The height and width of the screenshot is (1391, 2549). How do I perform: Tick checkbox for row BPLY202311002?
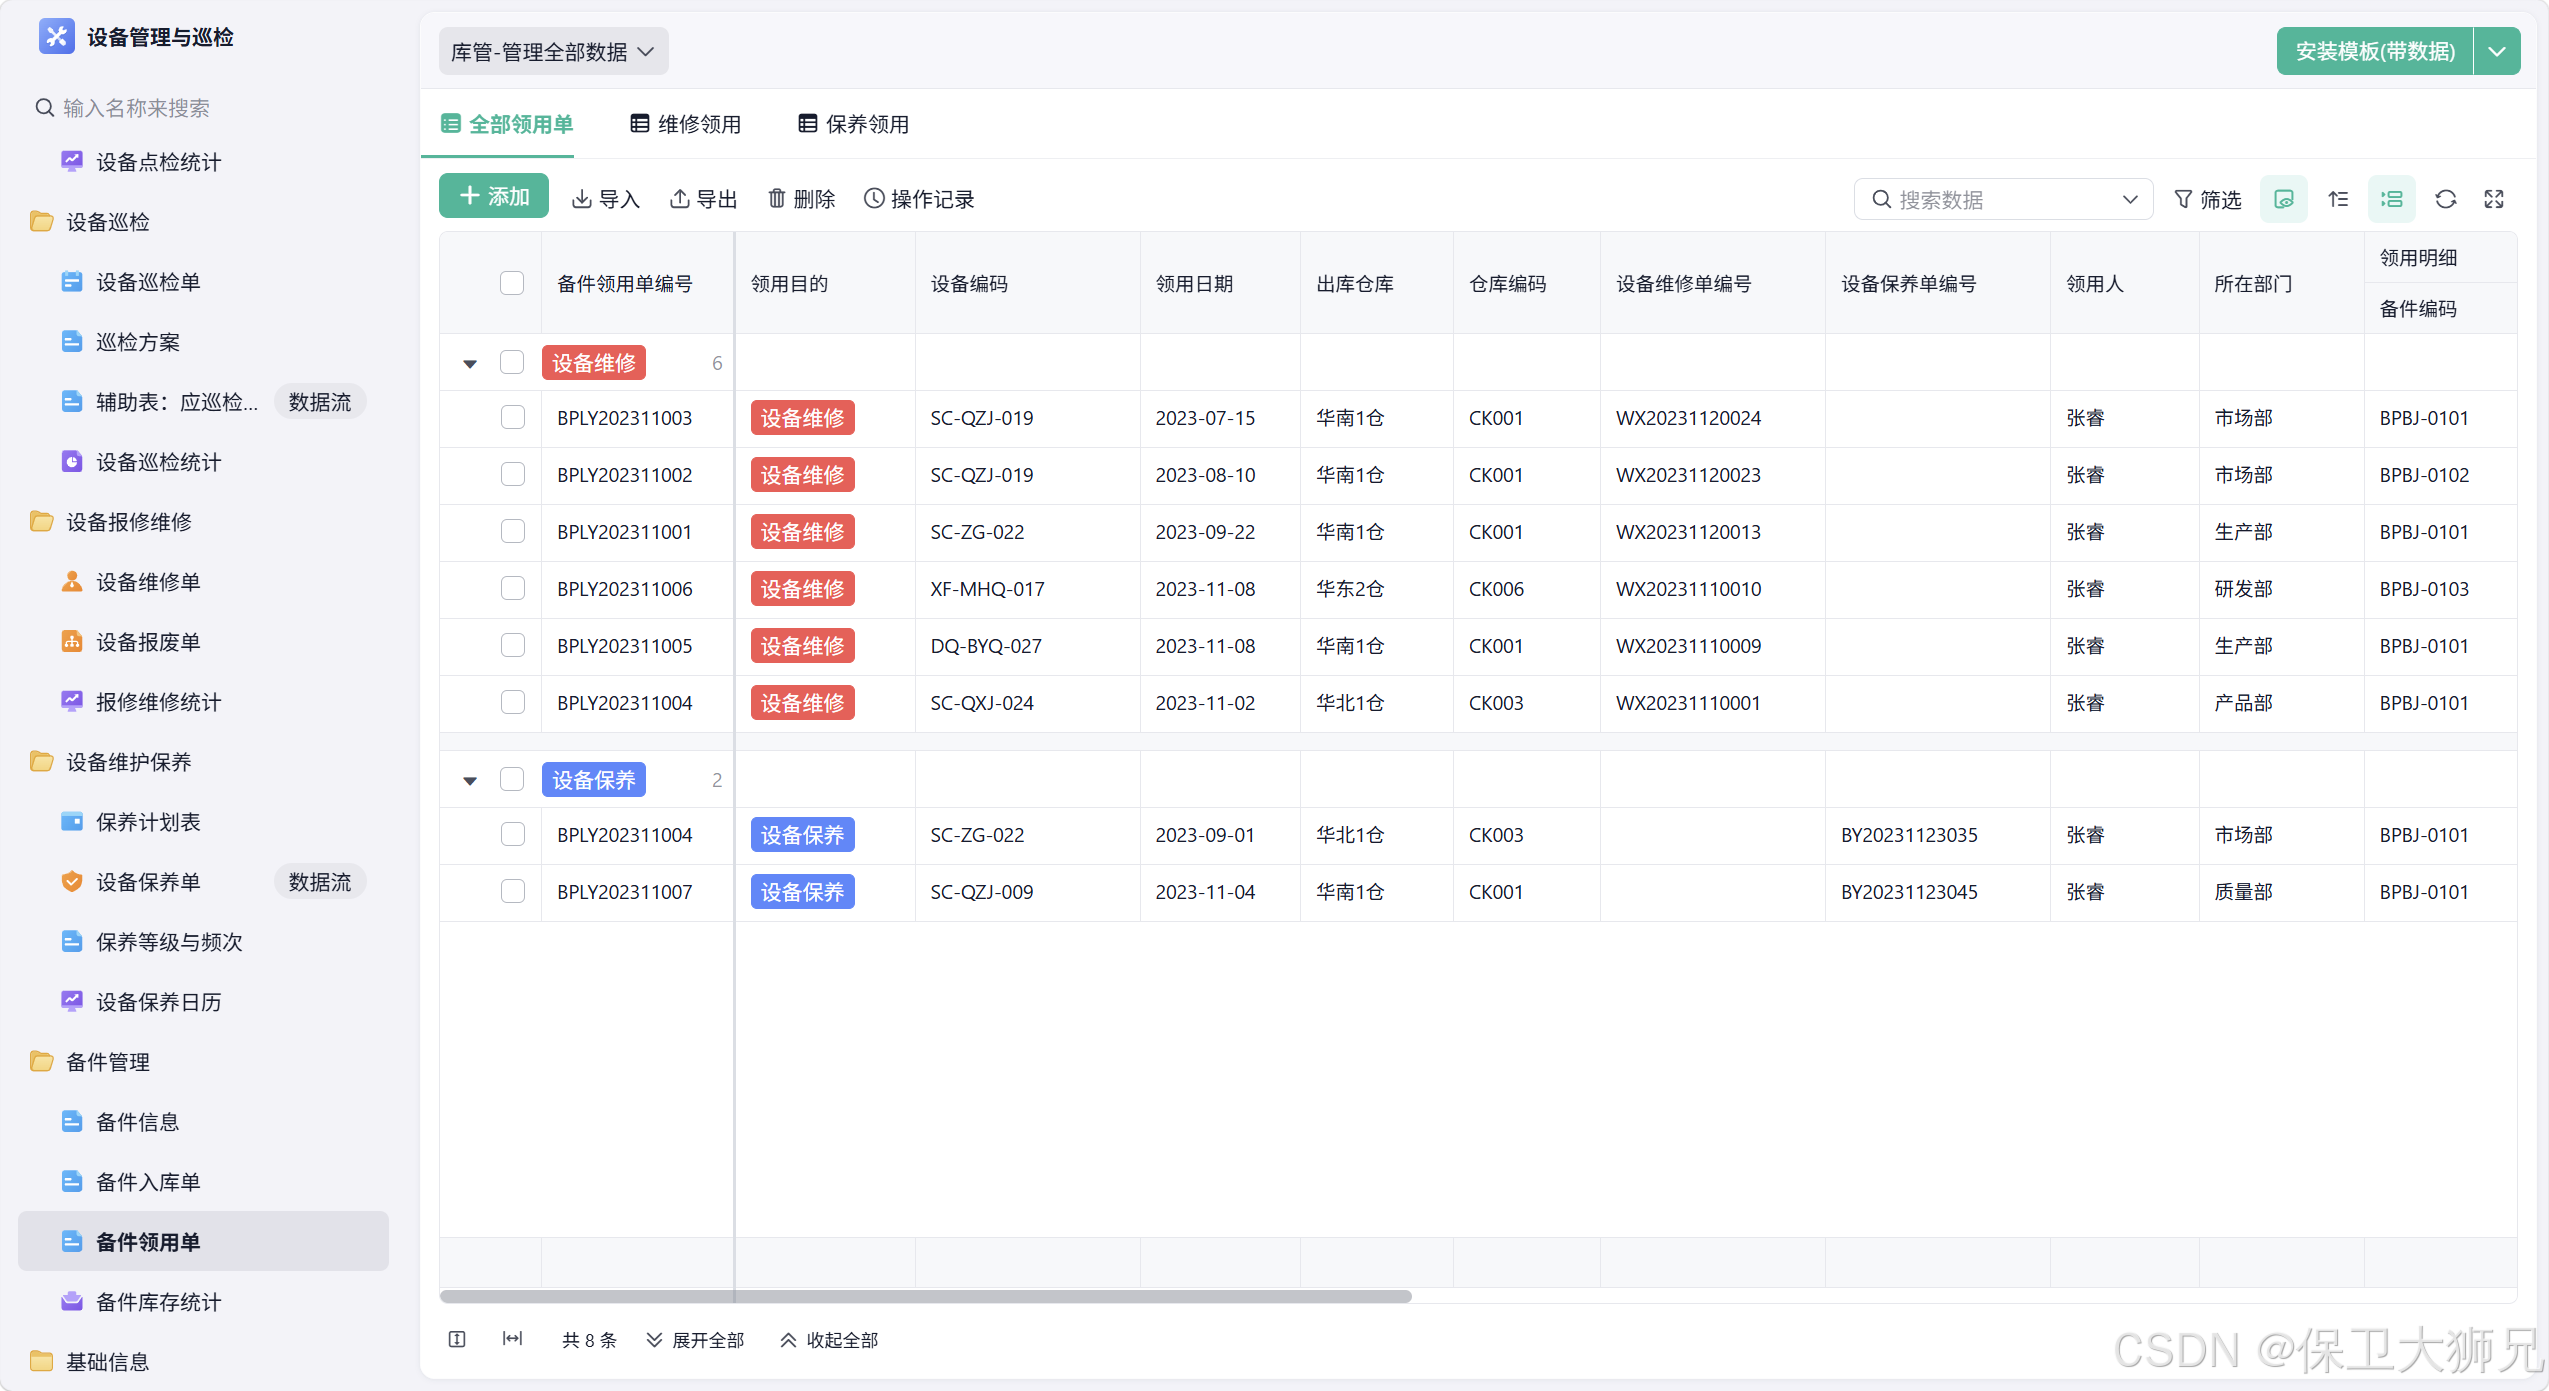pos(513,474)
